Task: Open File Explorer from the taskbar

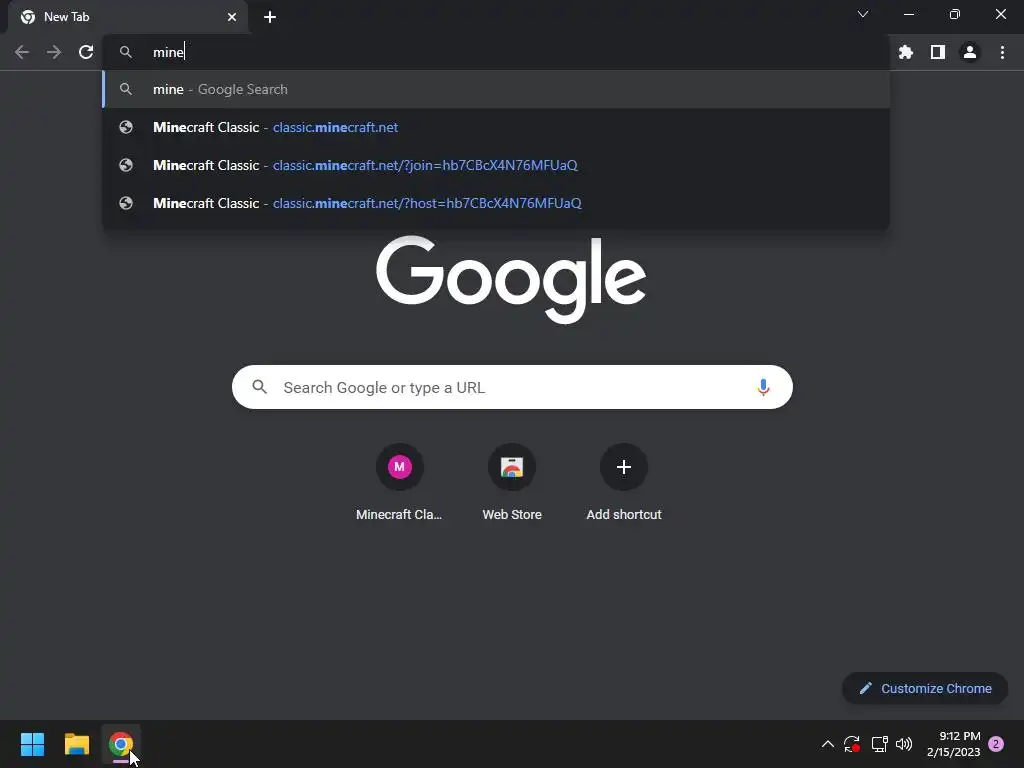Action: click(77, 744)
